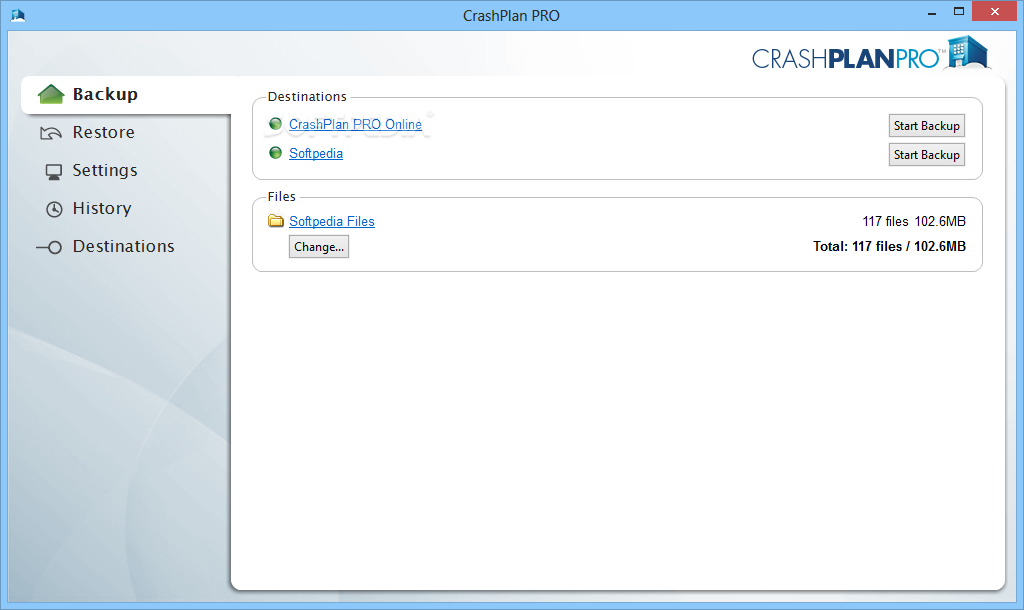Click 'Total: 117 files / 102.6MB' text
1024x610 pixels.
pyautogui.click(x=889, y=246)
